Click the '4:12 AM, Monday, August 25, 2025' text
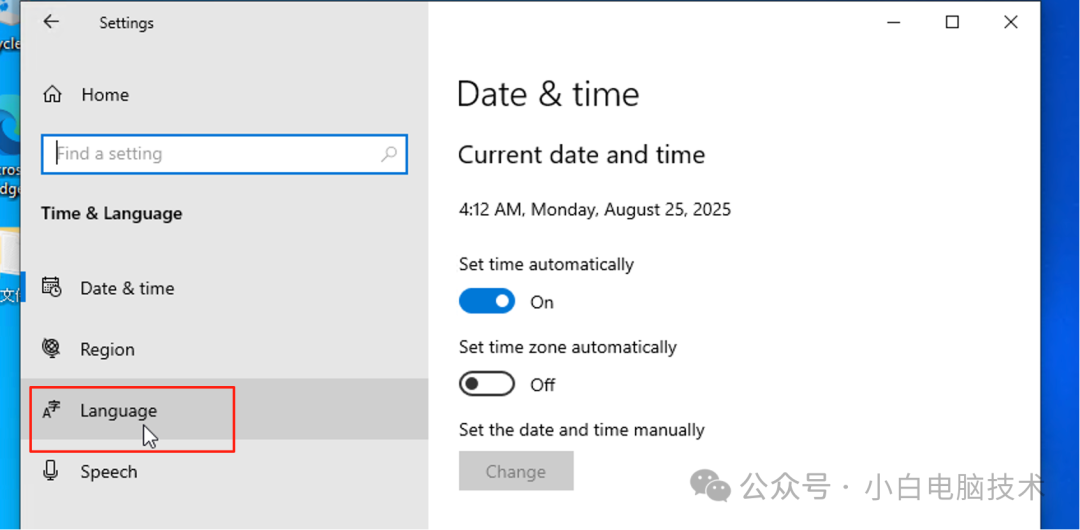Viewport: 1080px width, 530px height. click(595, 209)
